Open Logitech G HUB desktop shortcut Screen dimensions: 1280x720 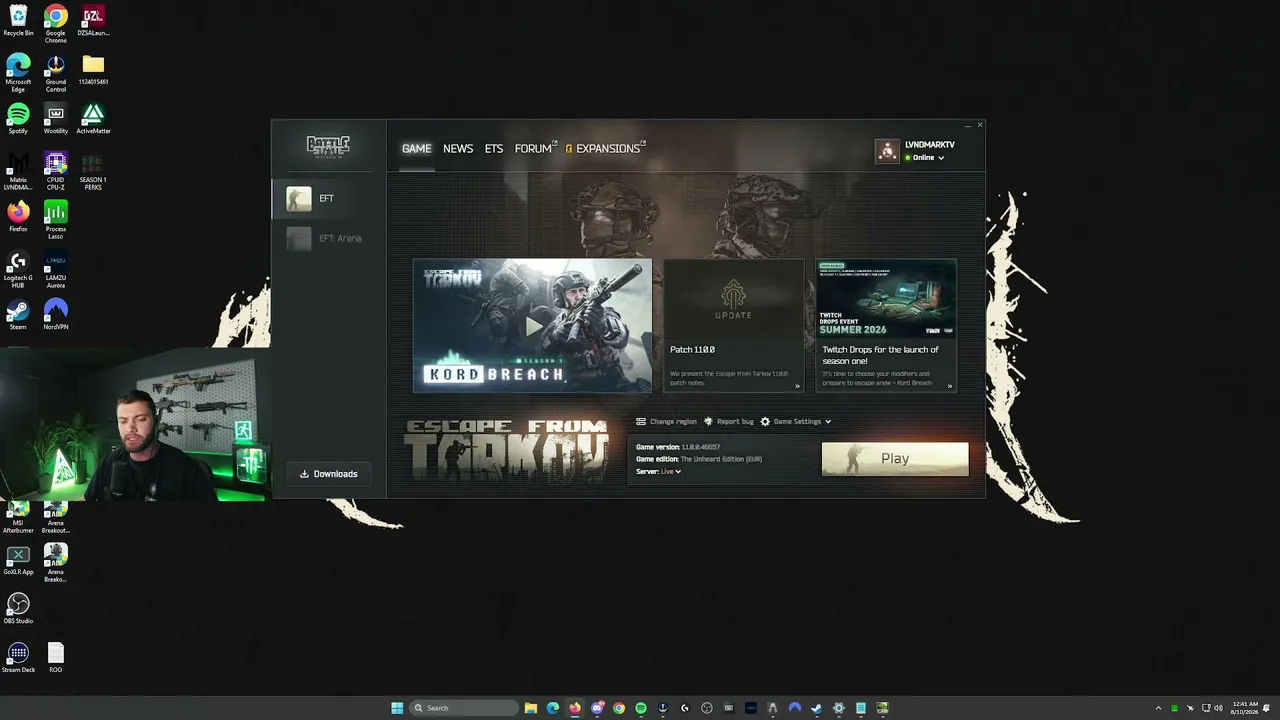click(18, 269)
